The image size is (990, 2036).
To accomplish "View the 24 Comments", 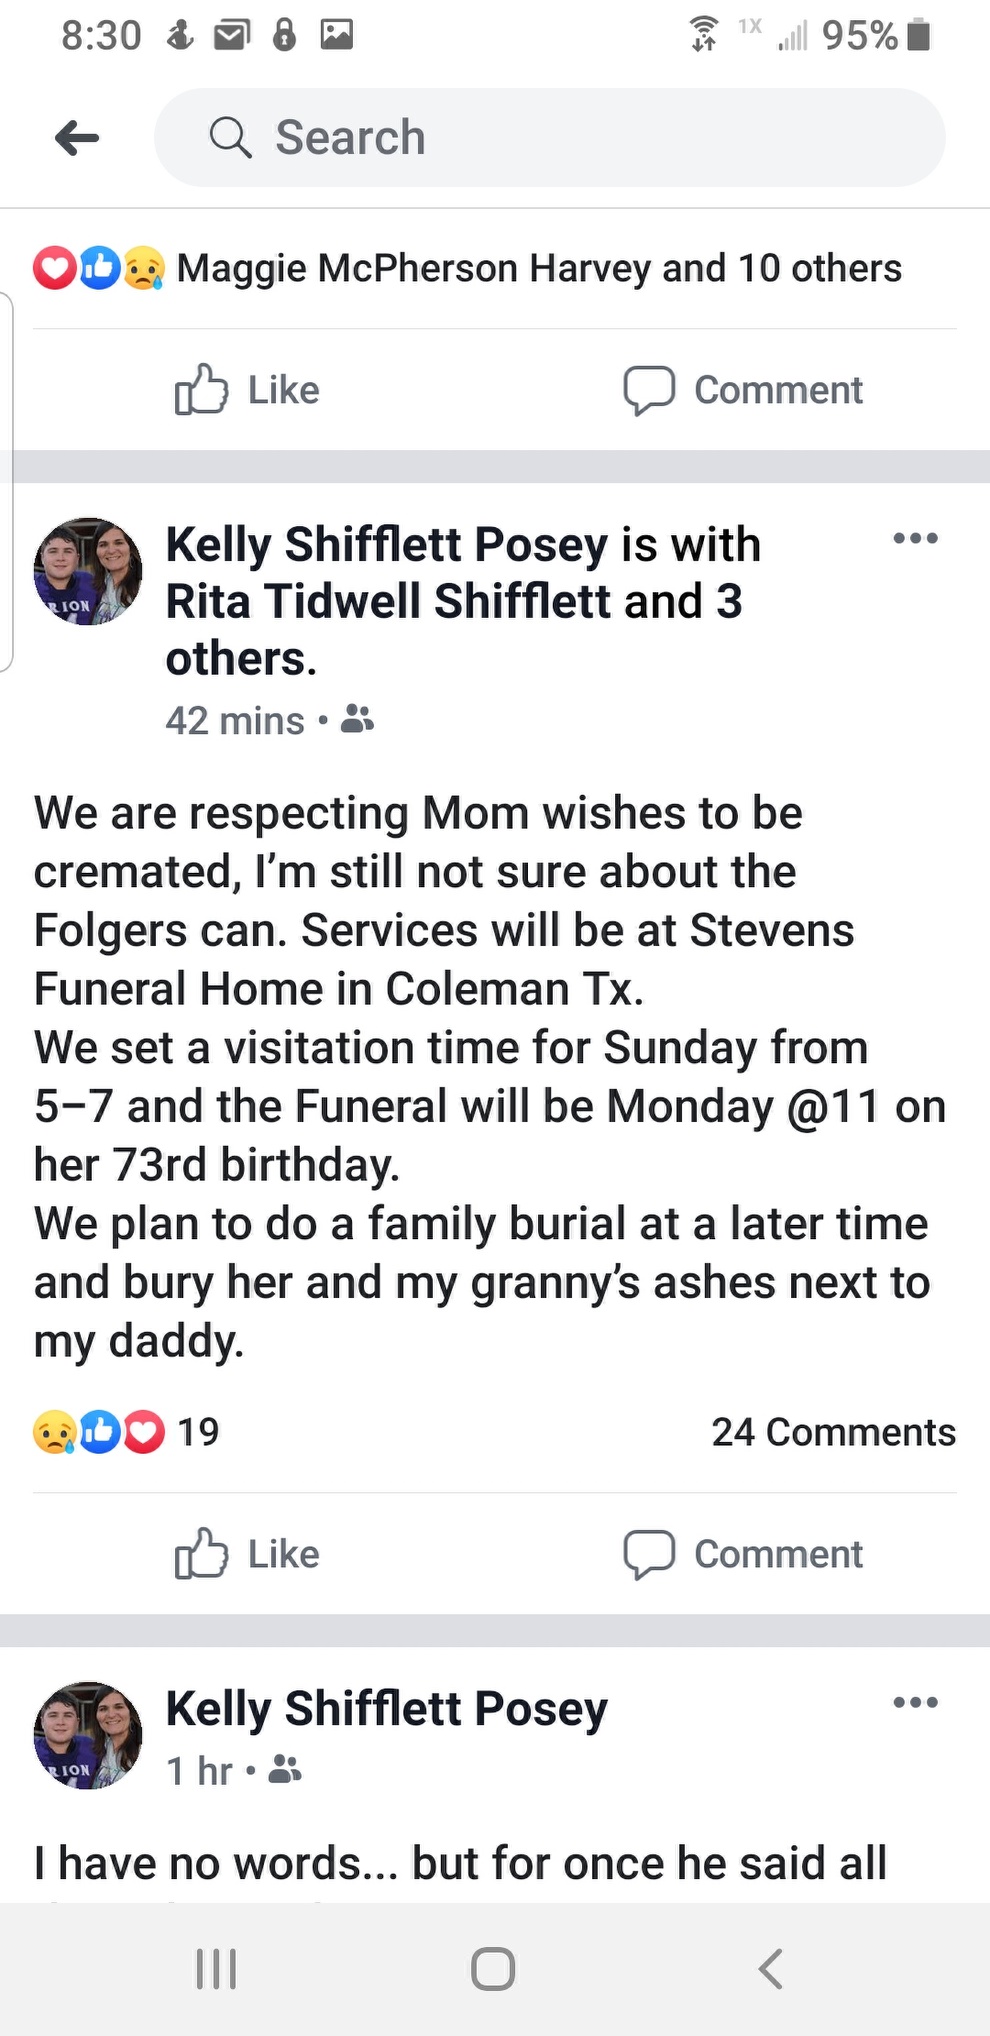I will 833,1432.
